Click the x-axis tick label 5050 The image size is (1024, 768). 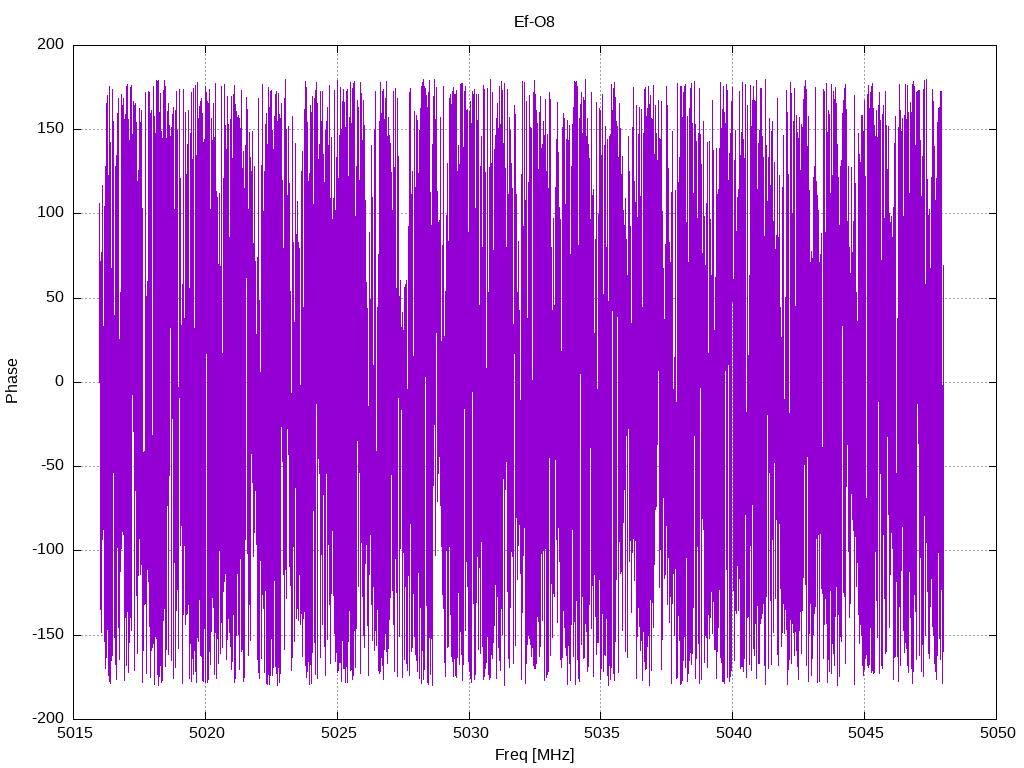(997, 733)
